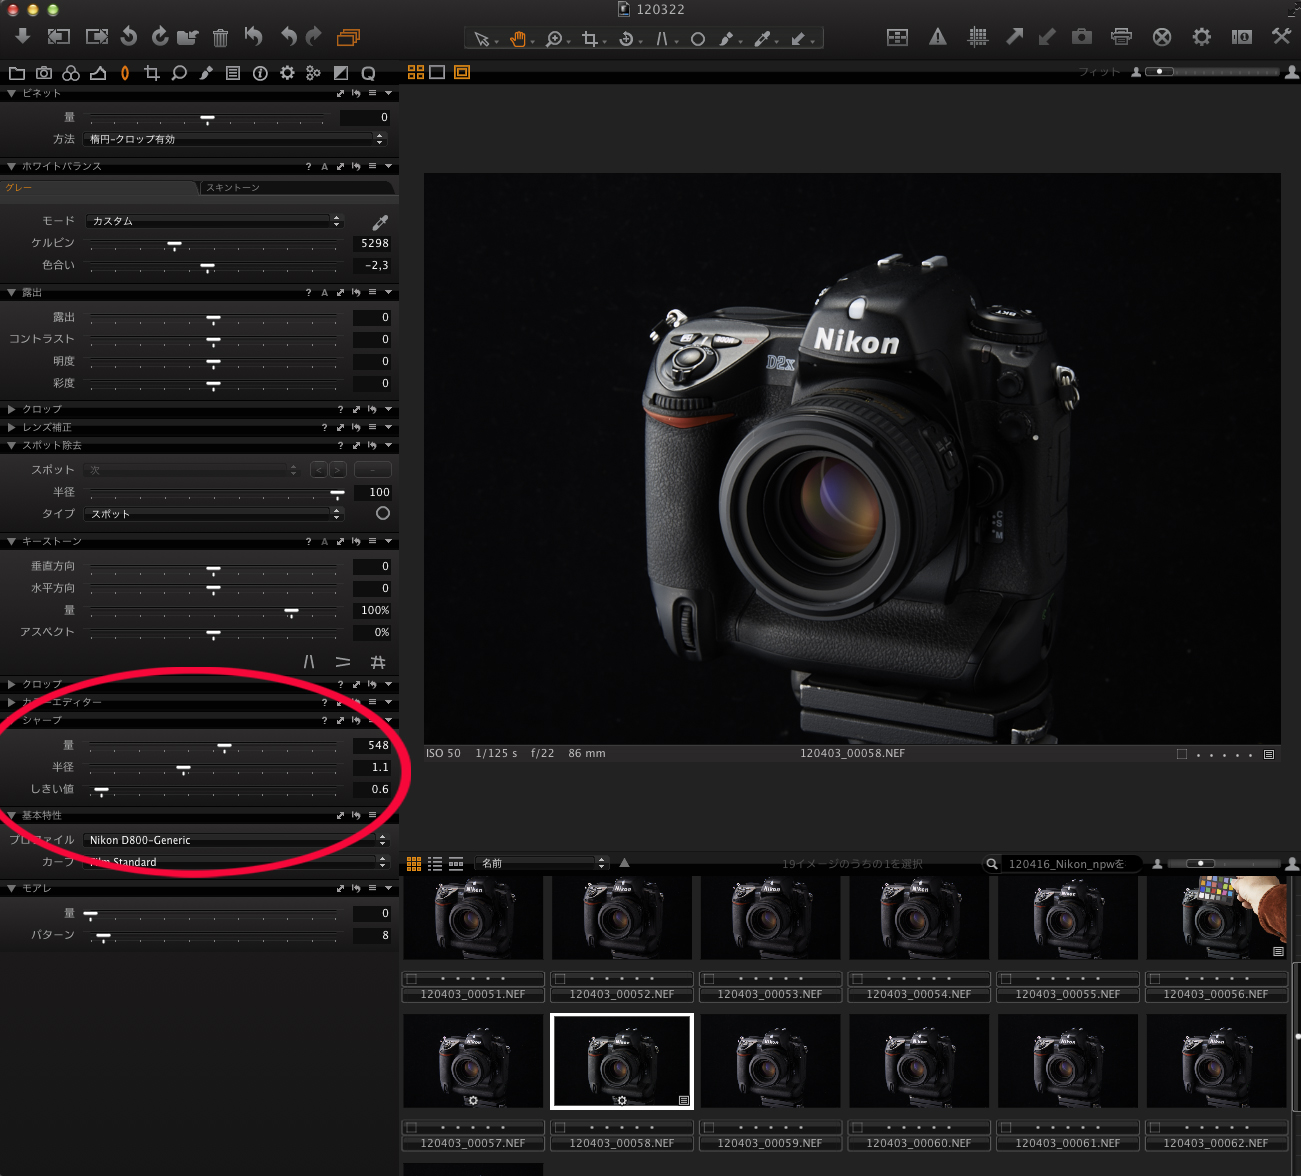Tick checkbox under 120403_00054.NEF thumbnail
1301x1176 pixels.
pyautogui.click(x=858, y=979)
